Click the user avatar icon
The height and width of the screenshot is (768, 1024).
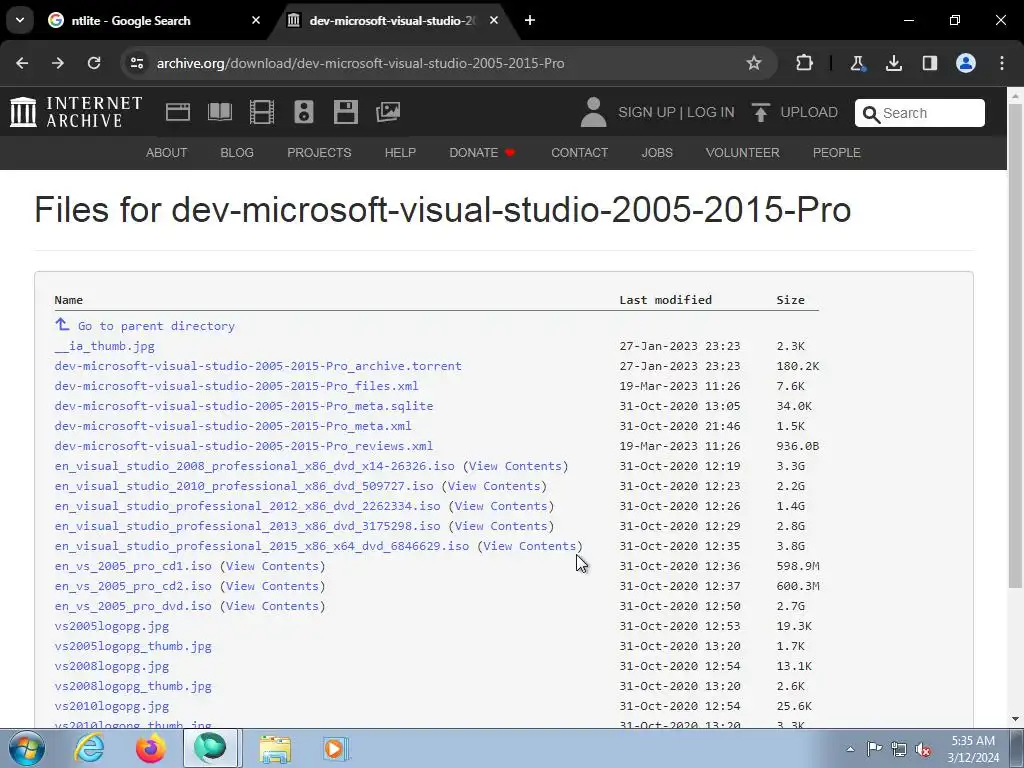point(593,112)
